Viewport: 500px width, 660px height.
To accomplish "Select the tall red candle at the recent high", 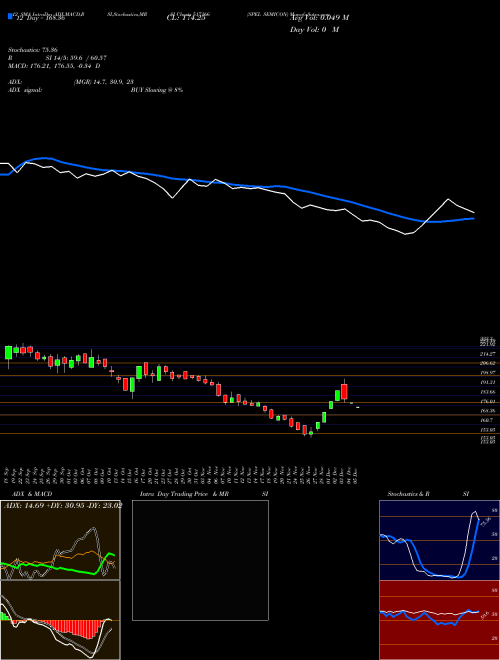I will 344,391.
